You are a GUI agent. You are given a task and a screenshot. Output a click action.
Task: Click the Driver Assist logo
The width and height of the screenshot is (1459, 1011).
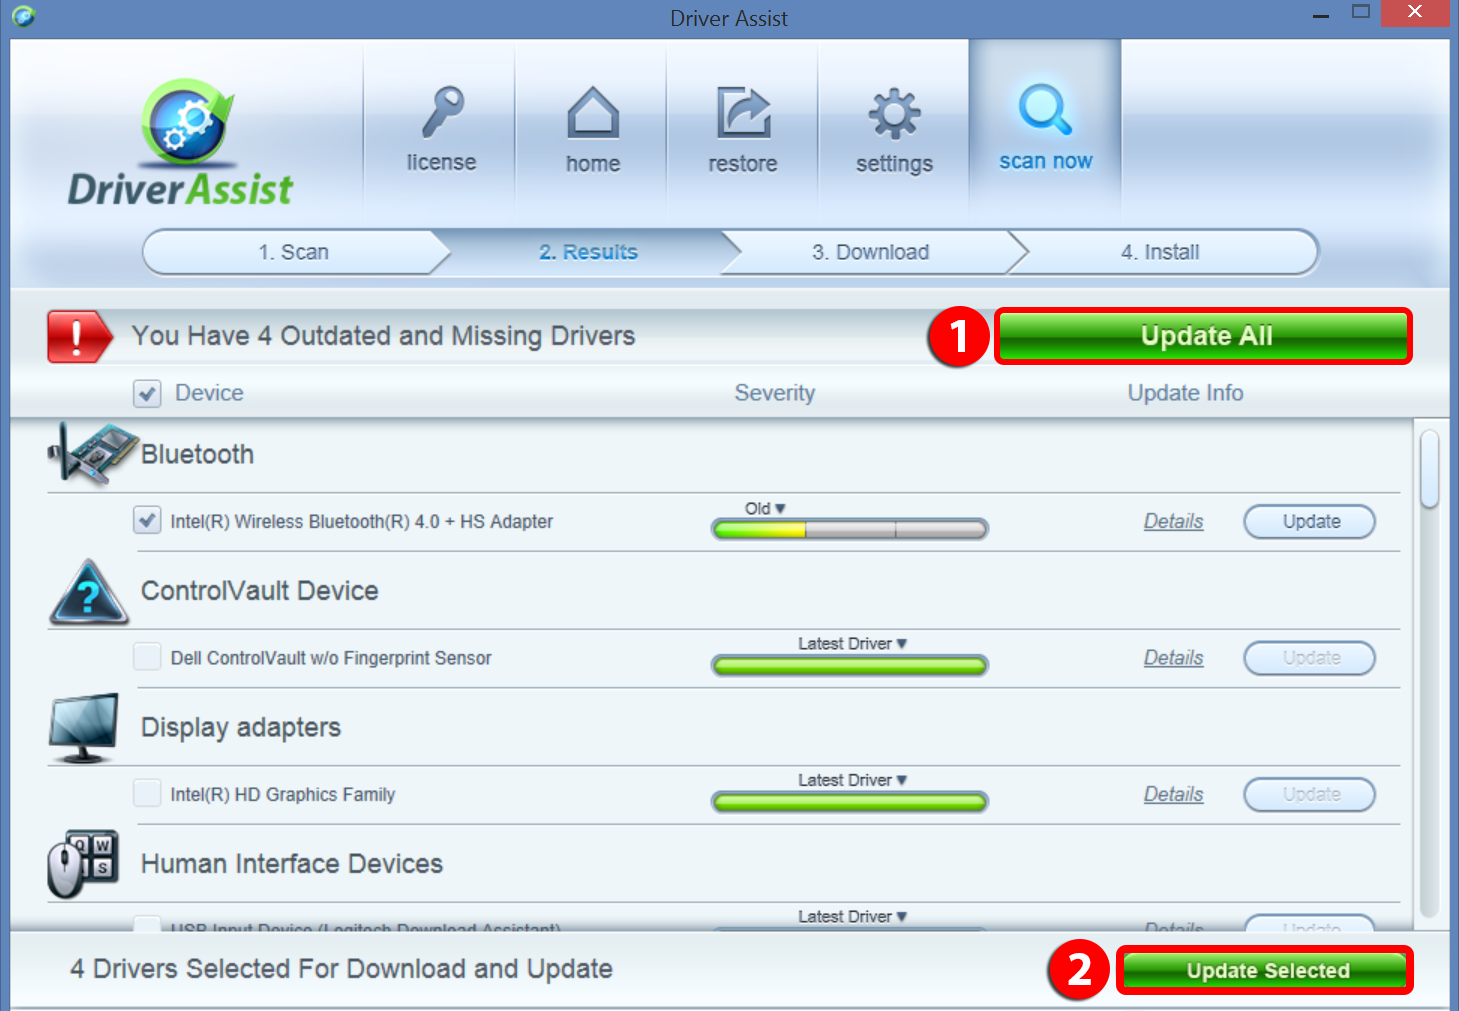tap(181, 143)
